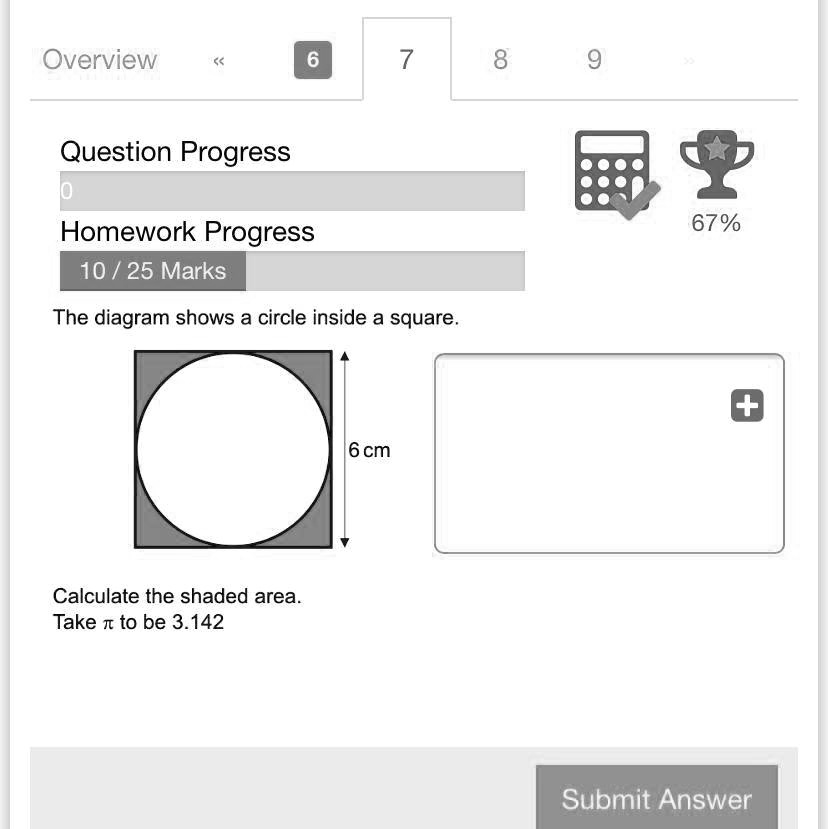Click the 67% score label
Viewport: 828px width, 829px height.
[716, 223]
